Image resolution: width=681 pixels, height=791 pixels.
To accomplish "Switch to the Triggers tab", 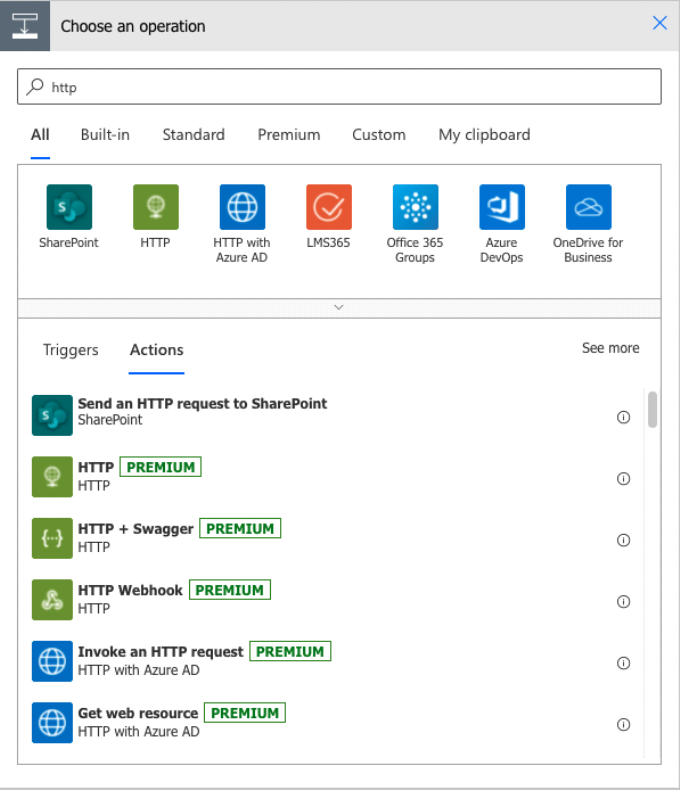I will [71, 350].
